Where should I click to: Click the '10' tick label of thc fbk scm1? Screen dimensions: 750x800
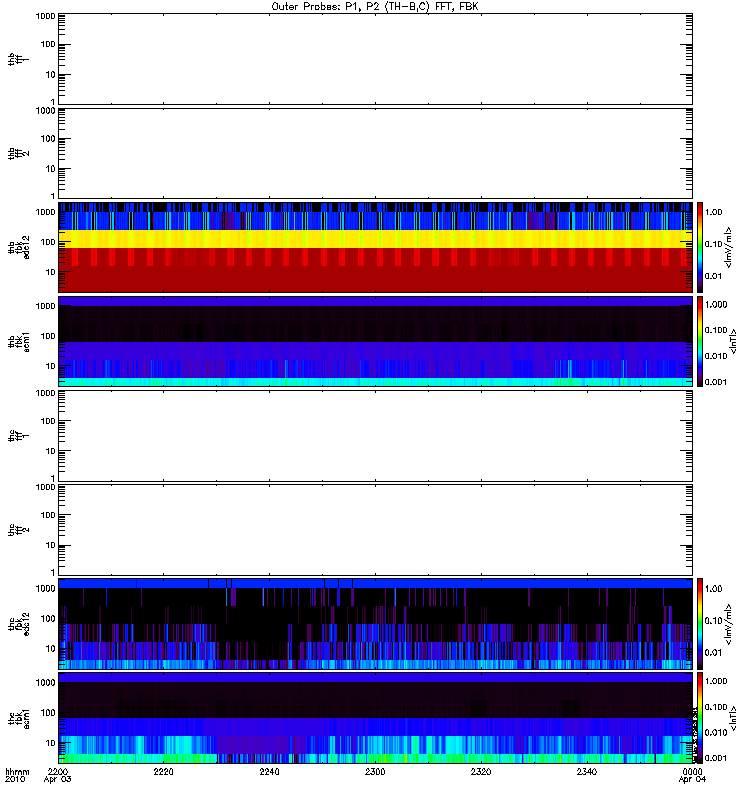[x=51, y=743]
